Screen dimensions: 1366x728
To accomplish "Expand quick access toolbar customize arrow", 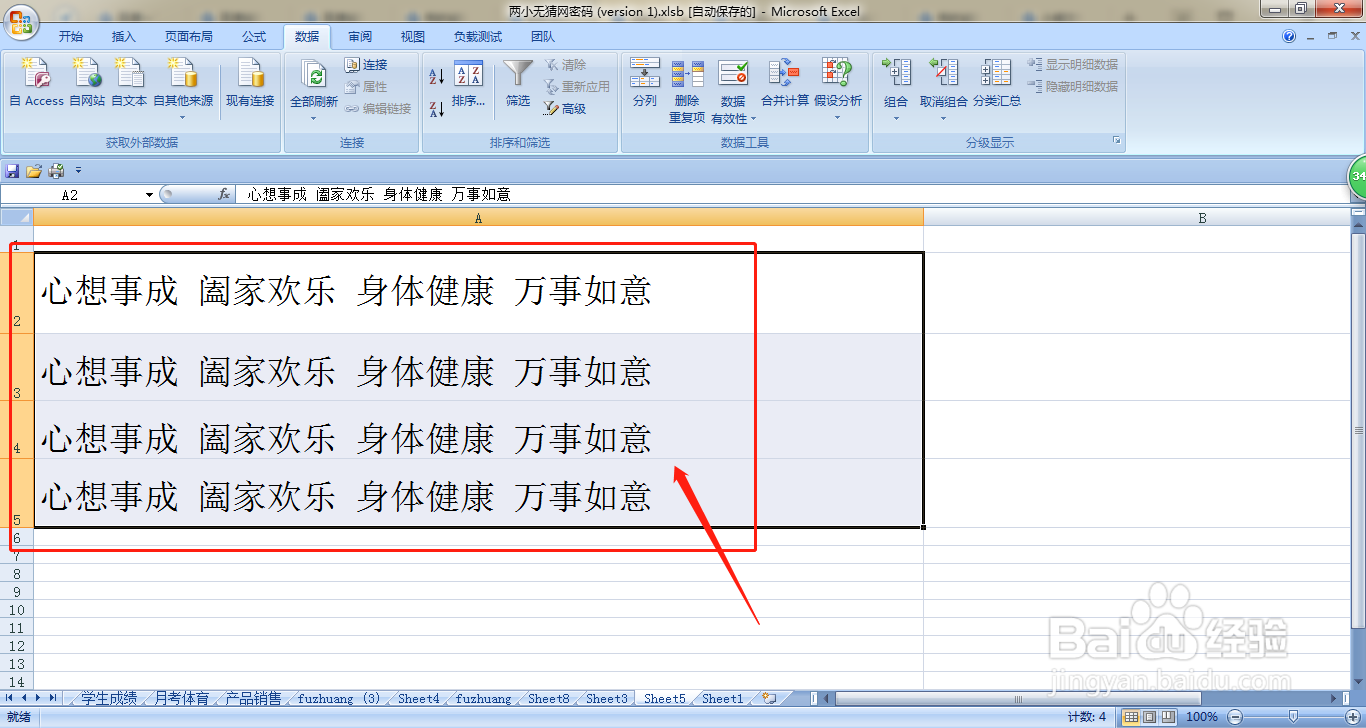I will point(78,171).
